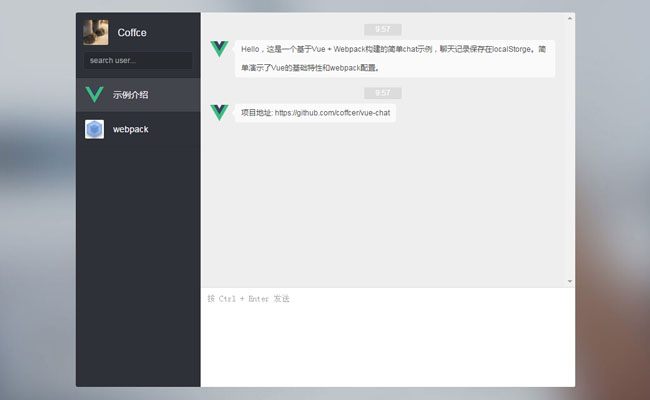Click the Vue avatar next to the Hello message
Screen dimensions: 650x400
(x=219, y=49)
